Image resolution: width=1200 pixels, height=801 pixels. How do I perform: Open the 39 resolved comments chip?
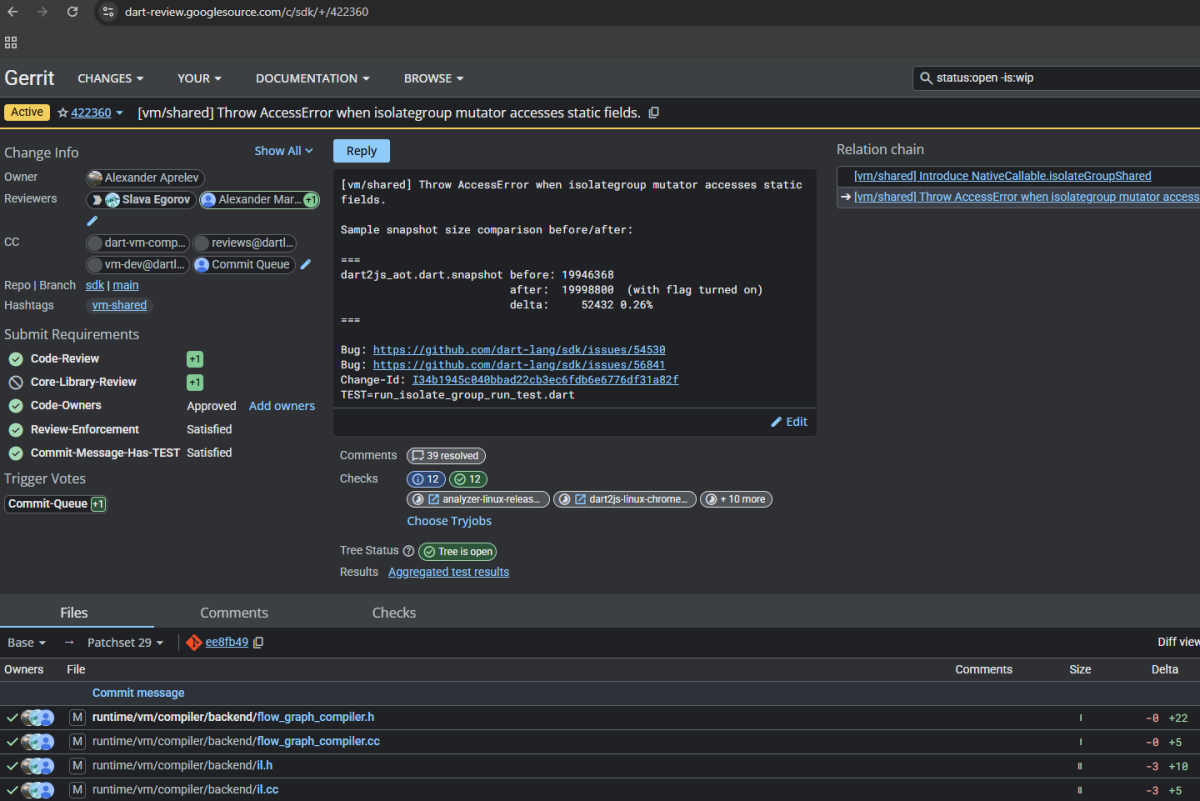click(445, 455)
